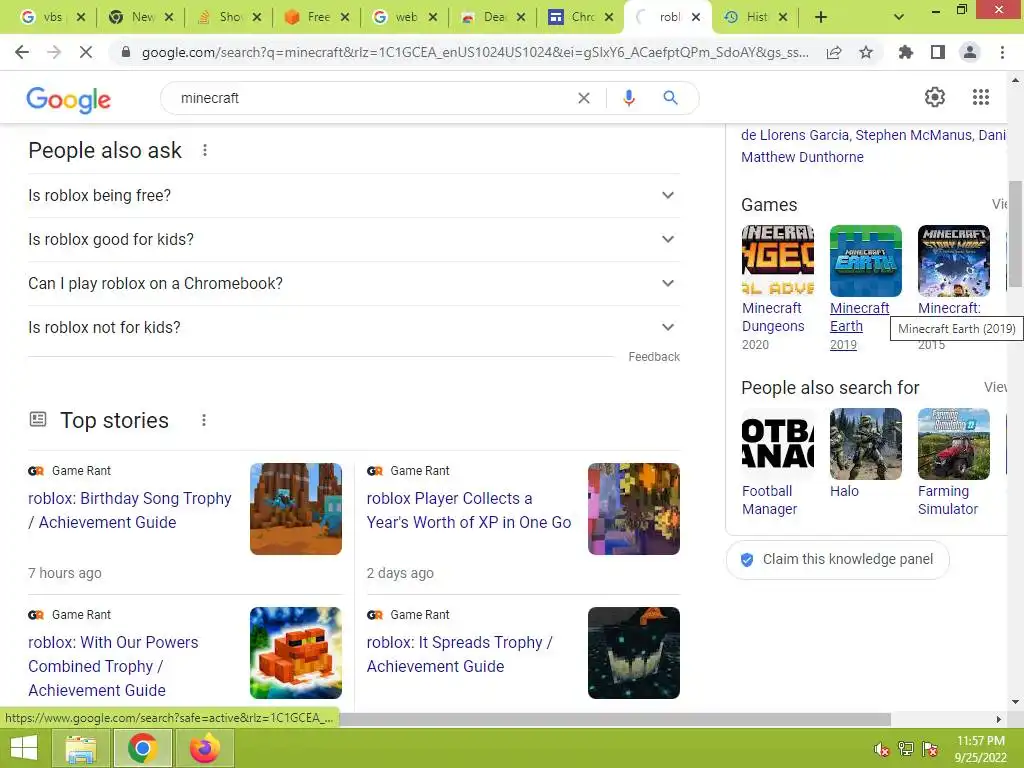Open People also ask options menu
Screen dimensions: 1024x768
coord(204,150)
